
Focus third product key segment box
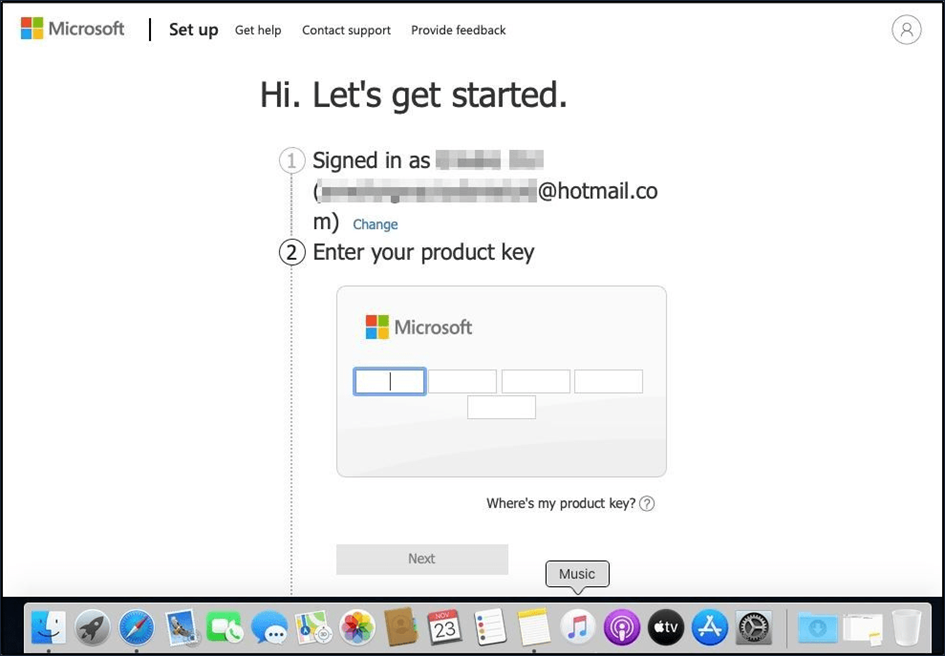pyautogui.click(x=536, y=382)
